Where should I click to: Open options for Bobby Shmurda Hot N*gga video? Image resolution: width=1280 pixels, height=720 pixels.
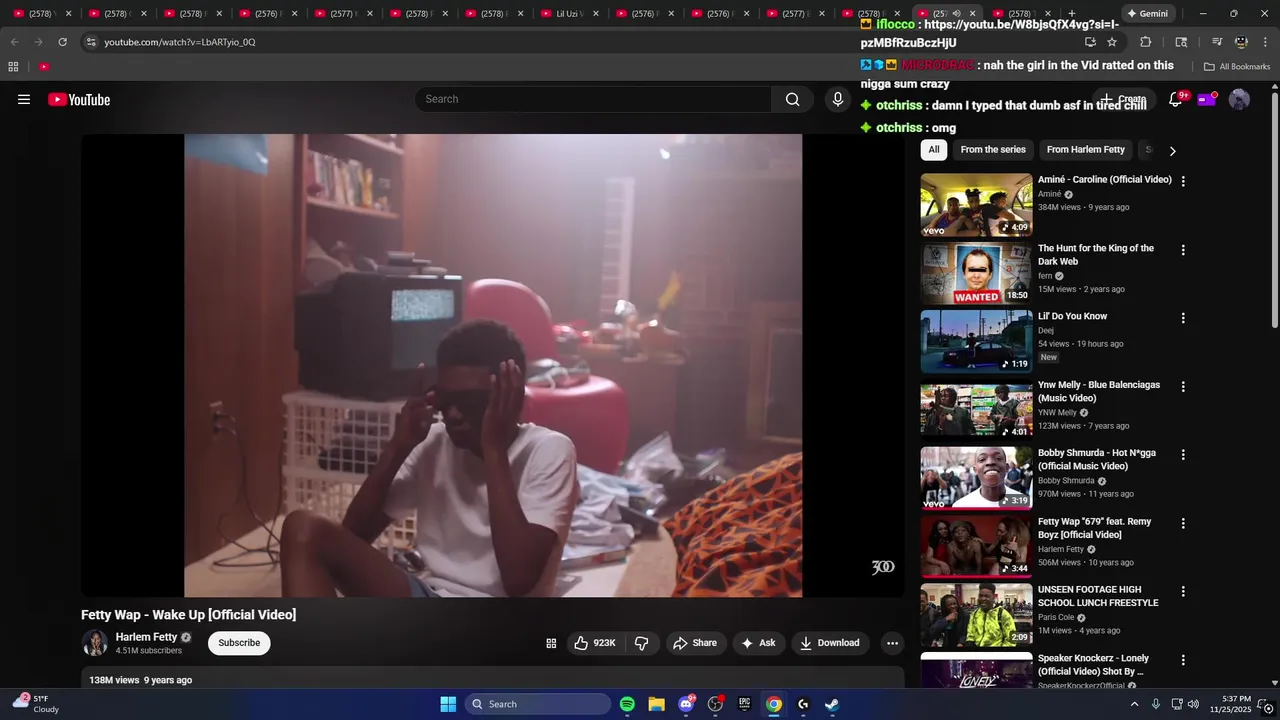[x=1183, y=454]
